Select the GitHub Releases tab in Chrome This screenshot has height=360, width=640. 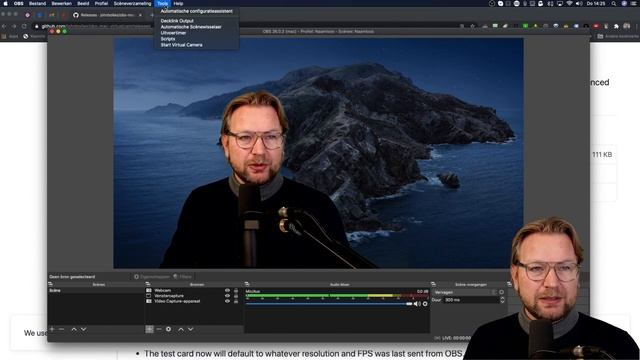(108, 15)
